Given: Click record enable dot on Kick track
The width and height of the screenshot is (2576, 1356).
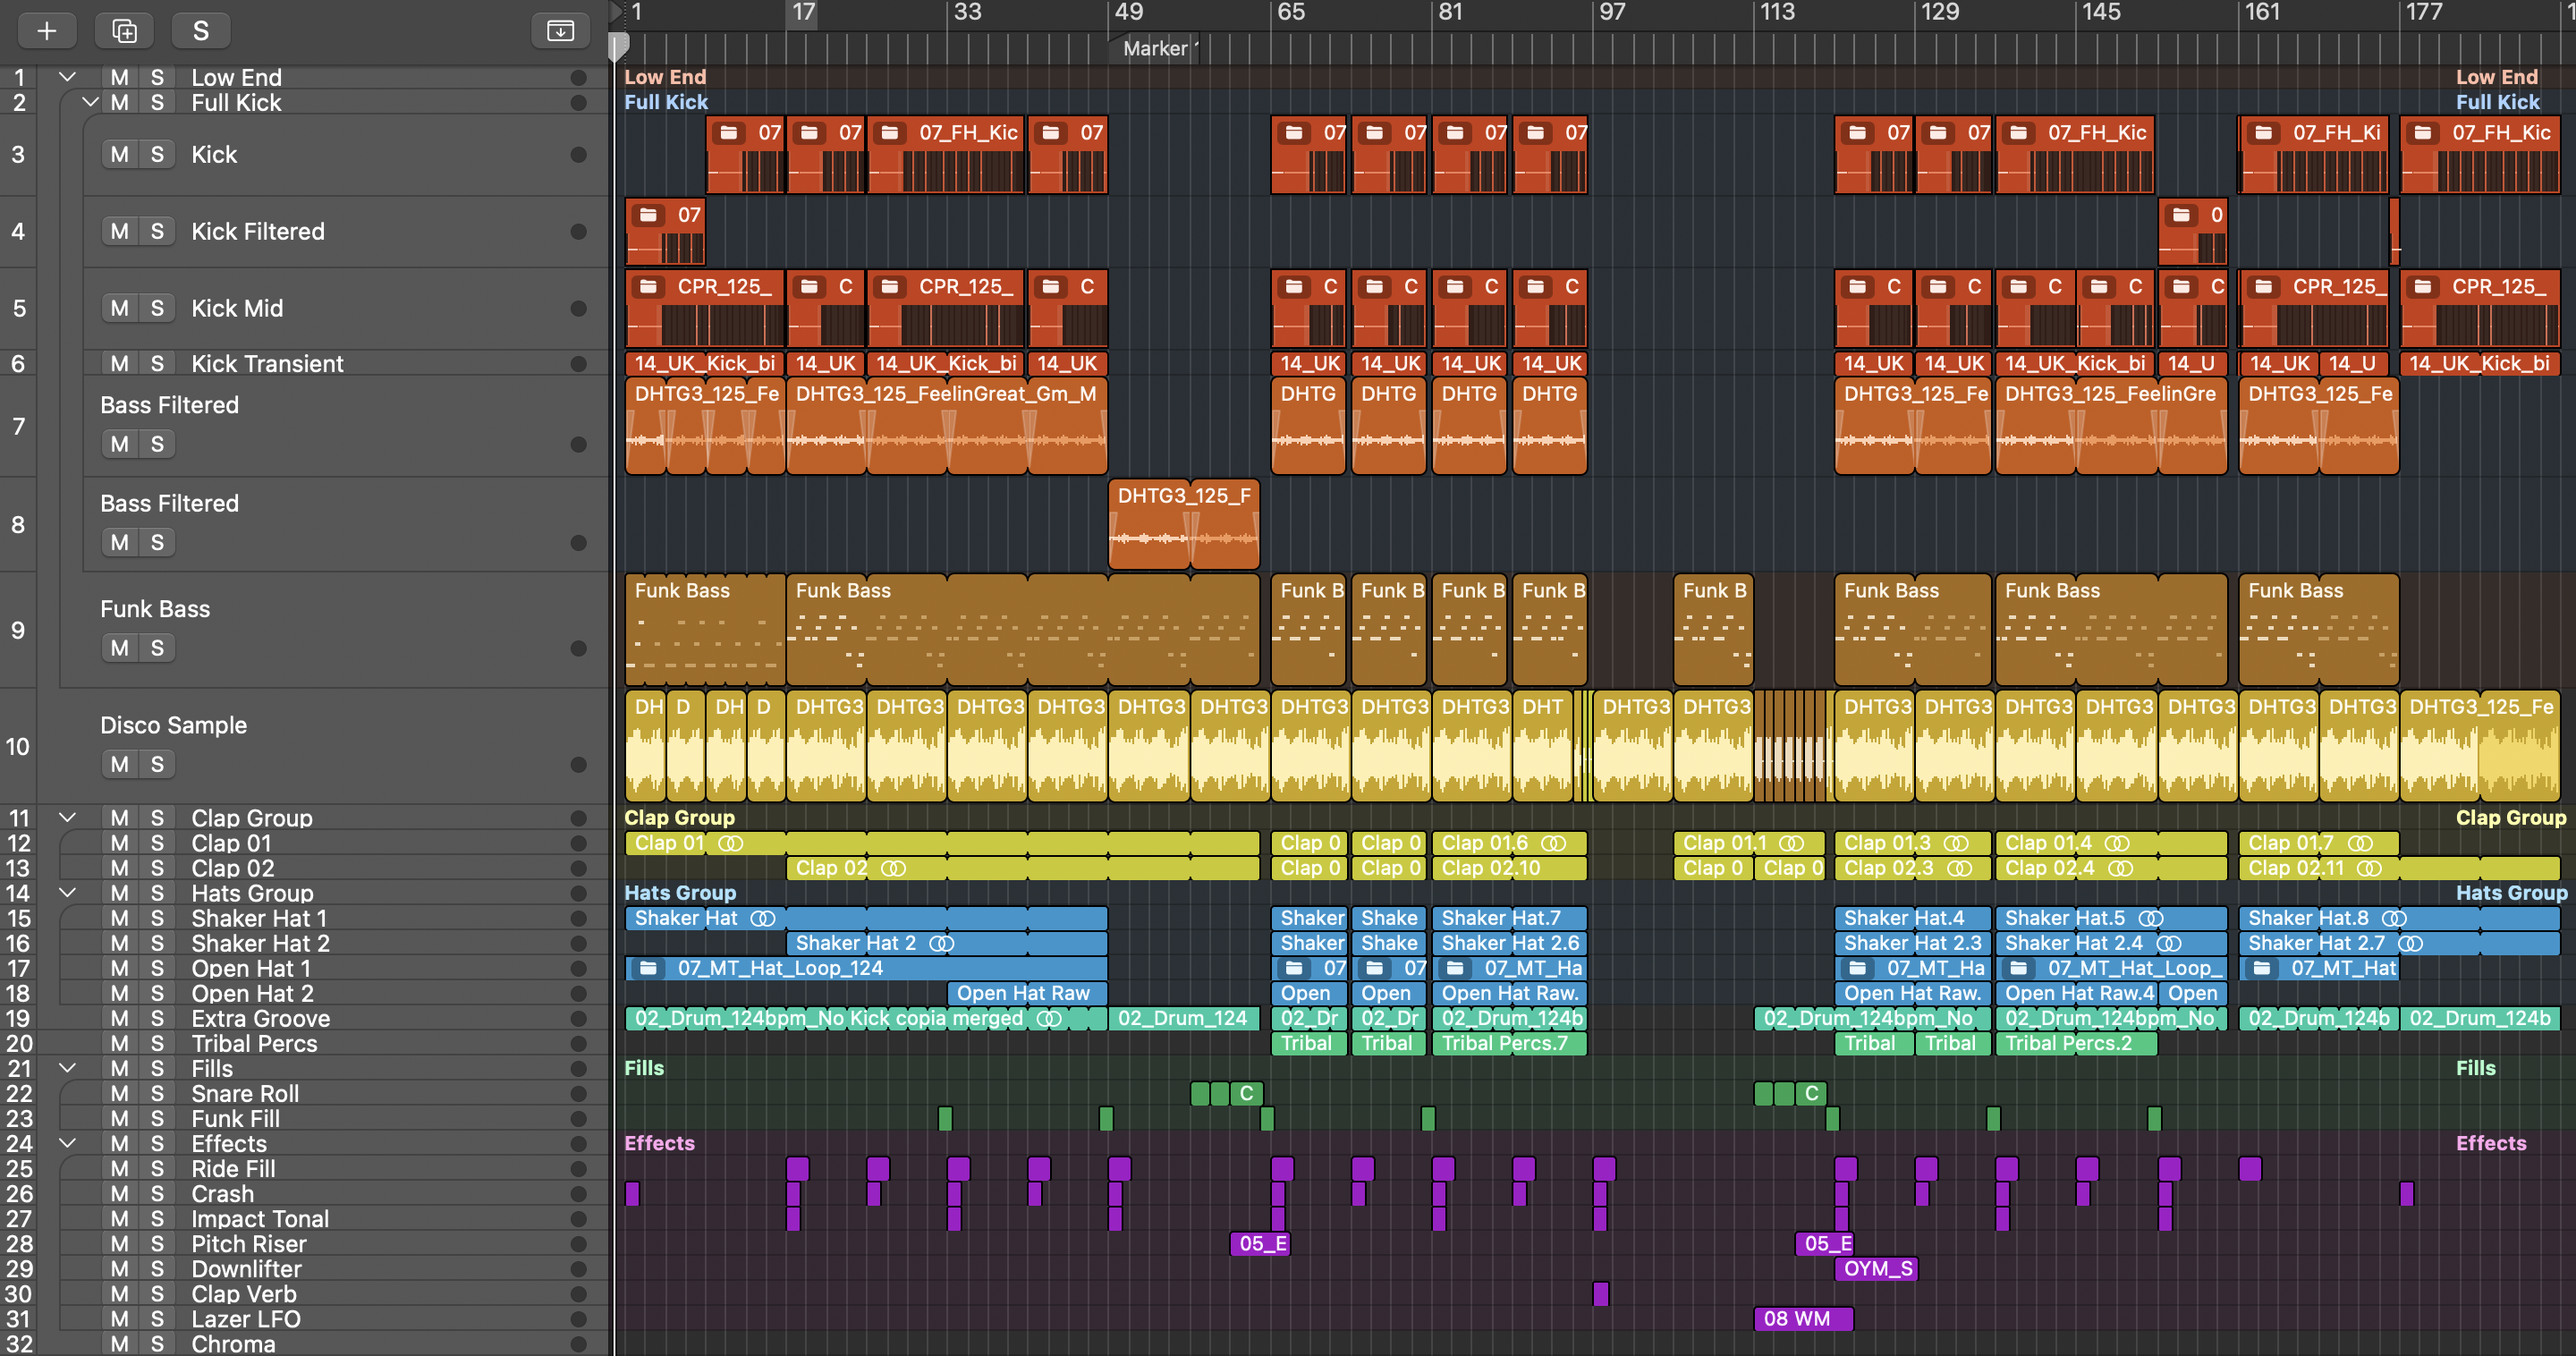Looking at the screenshot, I should coord(578,155).
